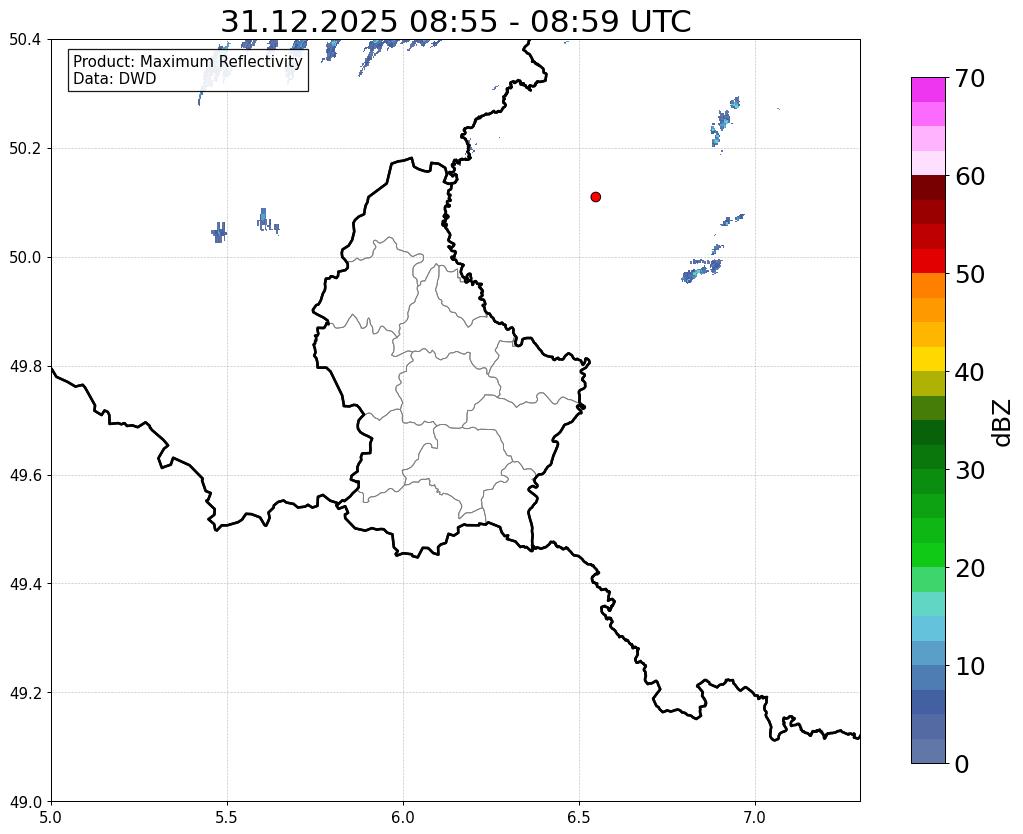Select the bright red 50 dBZ swatch
Screen dimensions: 1023x834
coord(928,261)
